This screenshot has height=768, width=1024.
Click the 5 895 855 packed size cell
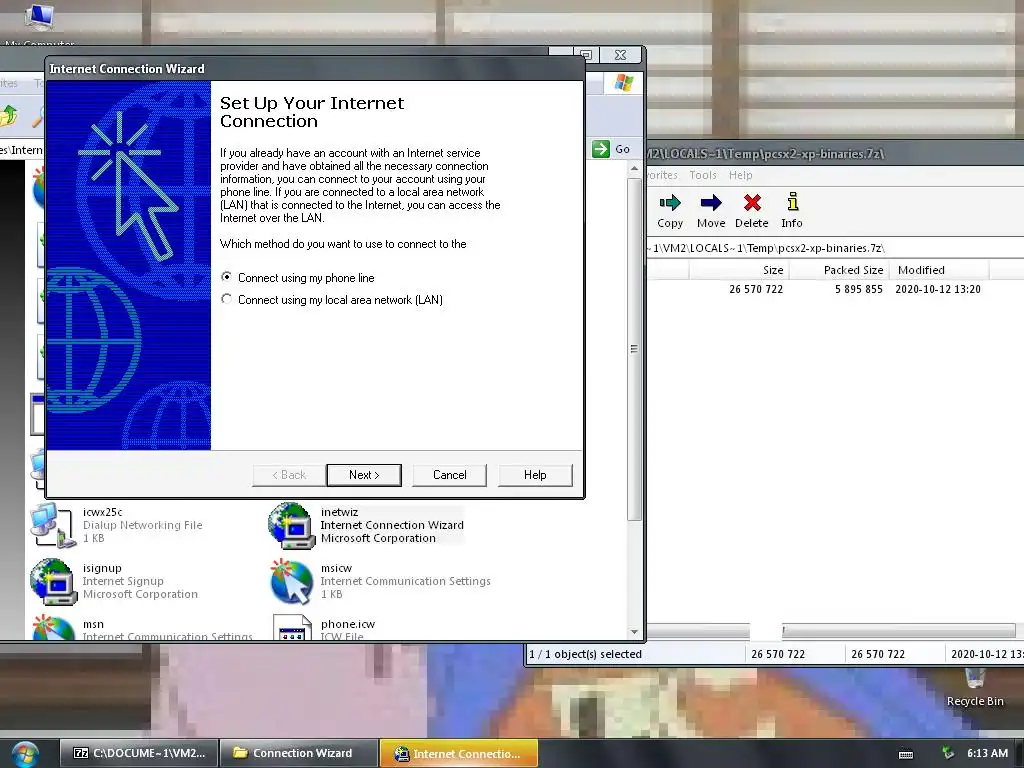[858, 289]
